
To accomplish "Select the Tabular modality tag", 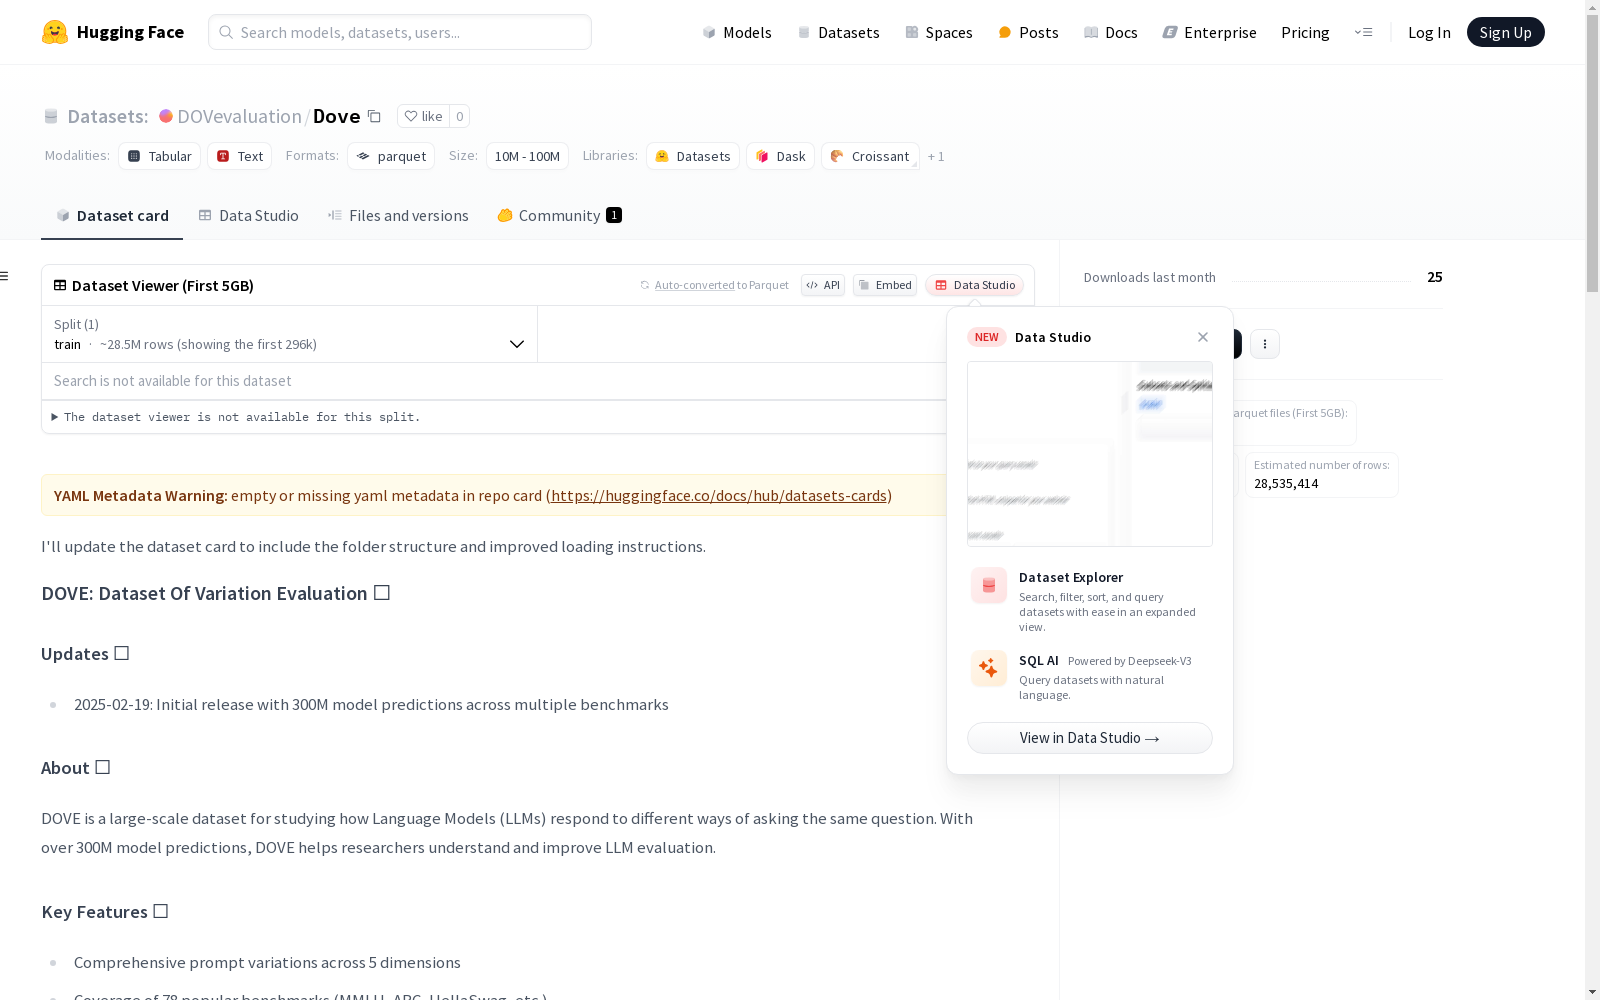I will [159, 156].
